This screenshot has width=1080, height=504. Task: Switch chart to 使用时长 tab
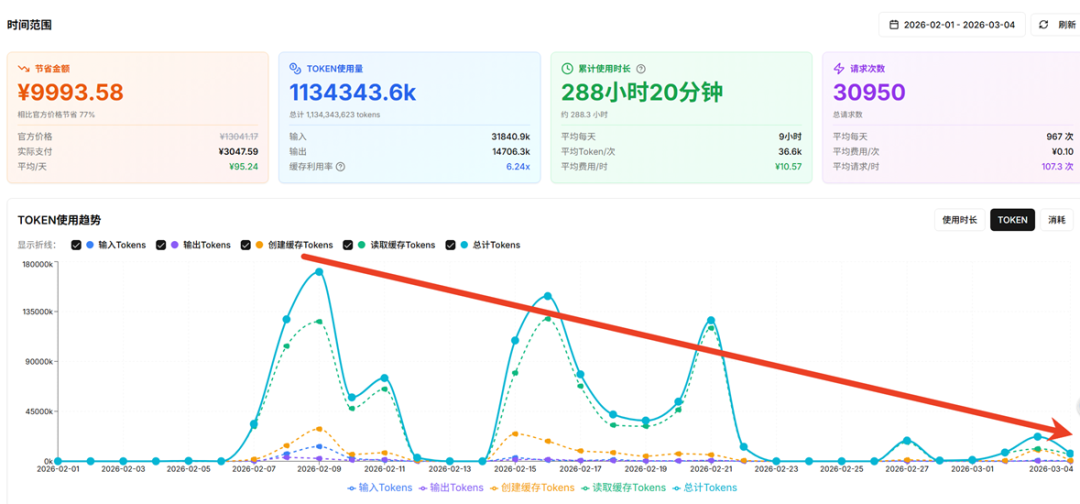[960, 220]
